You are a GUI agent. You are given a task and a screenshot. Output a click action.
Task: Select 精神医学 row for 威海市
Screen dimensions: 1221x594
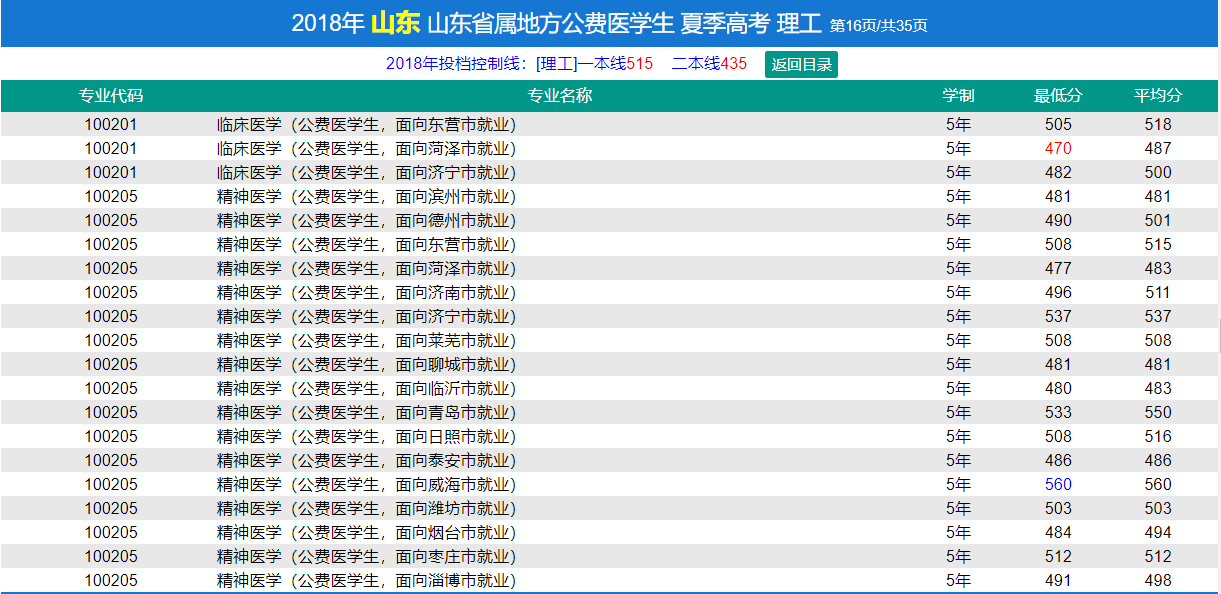click(366, 485)
